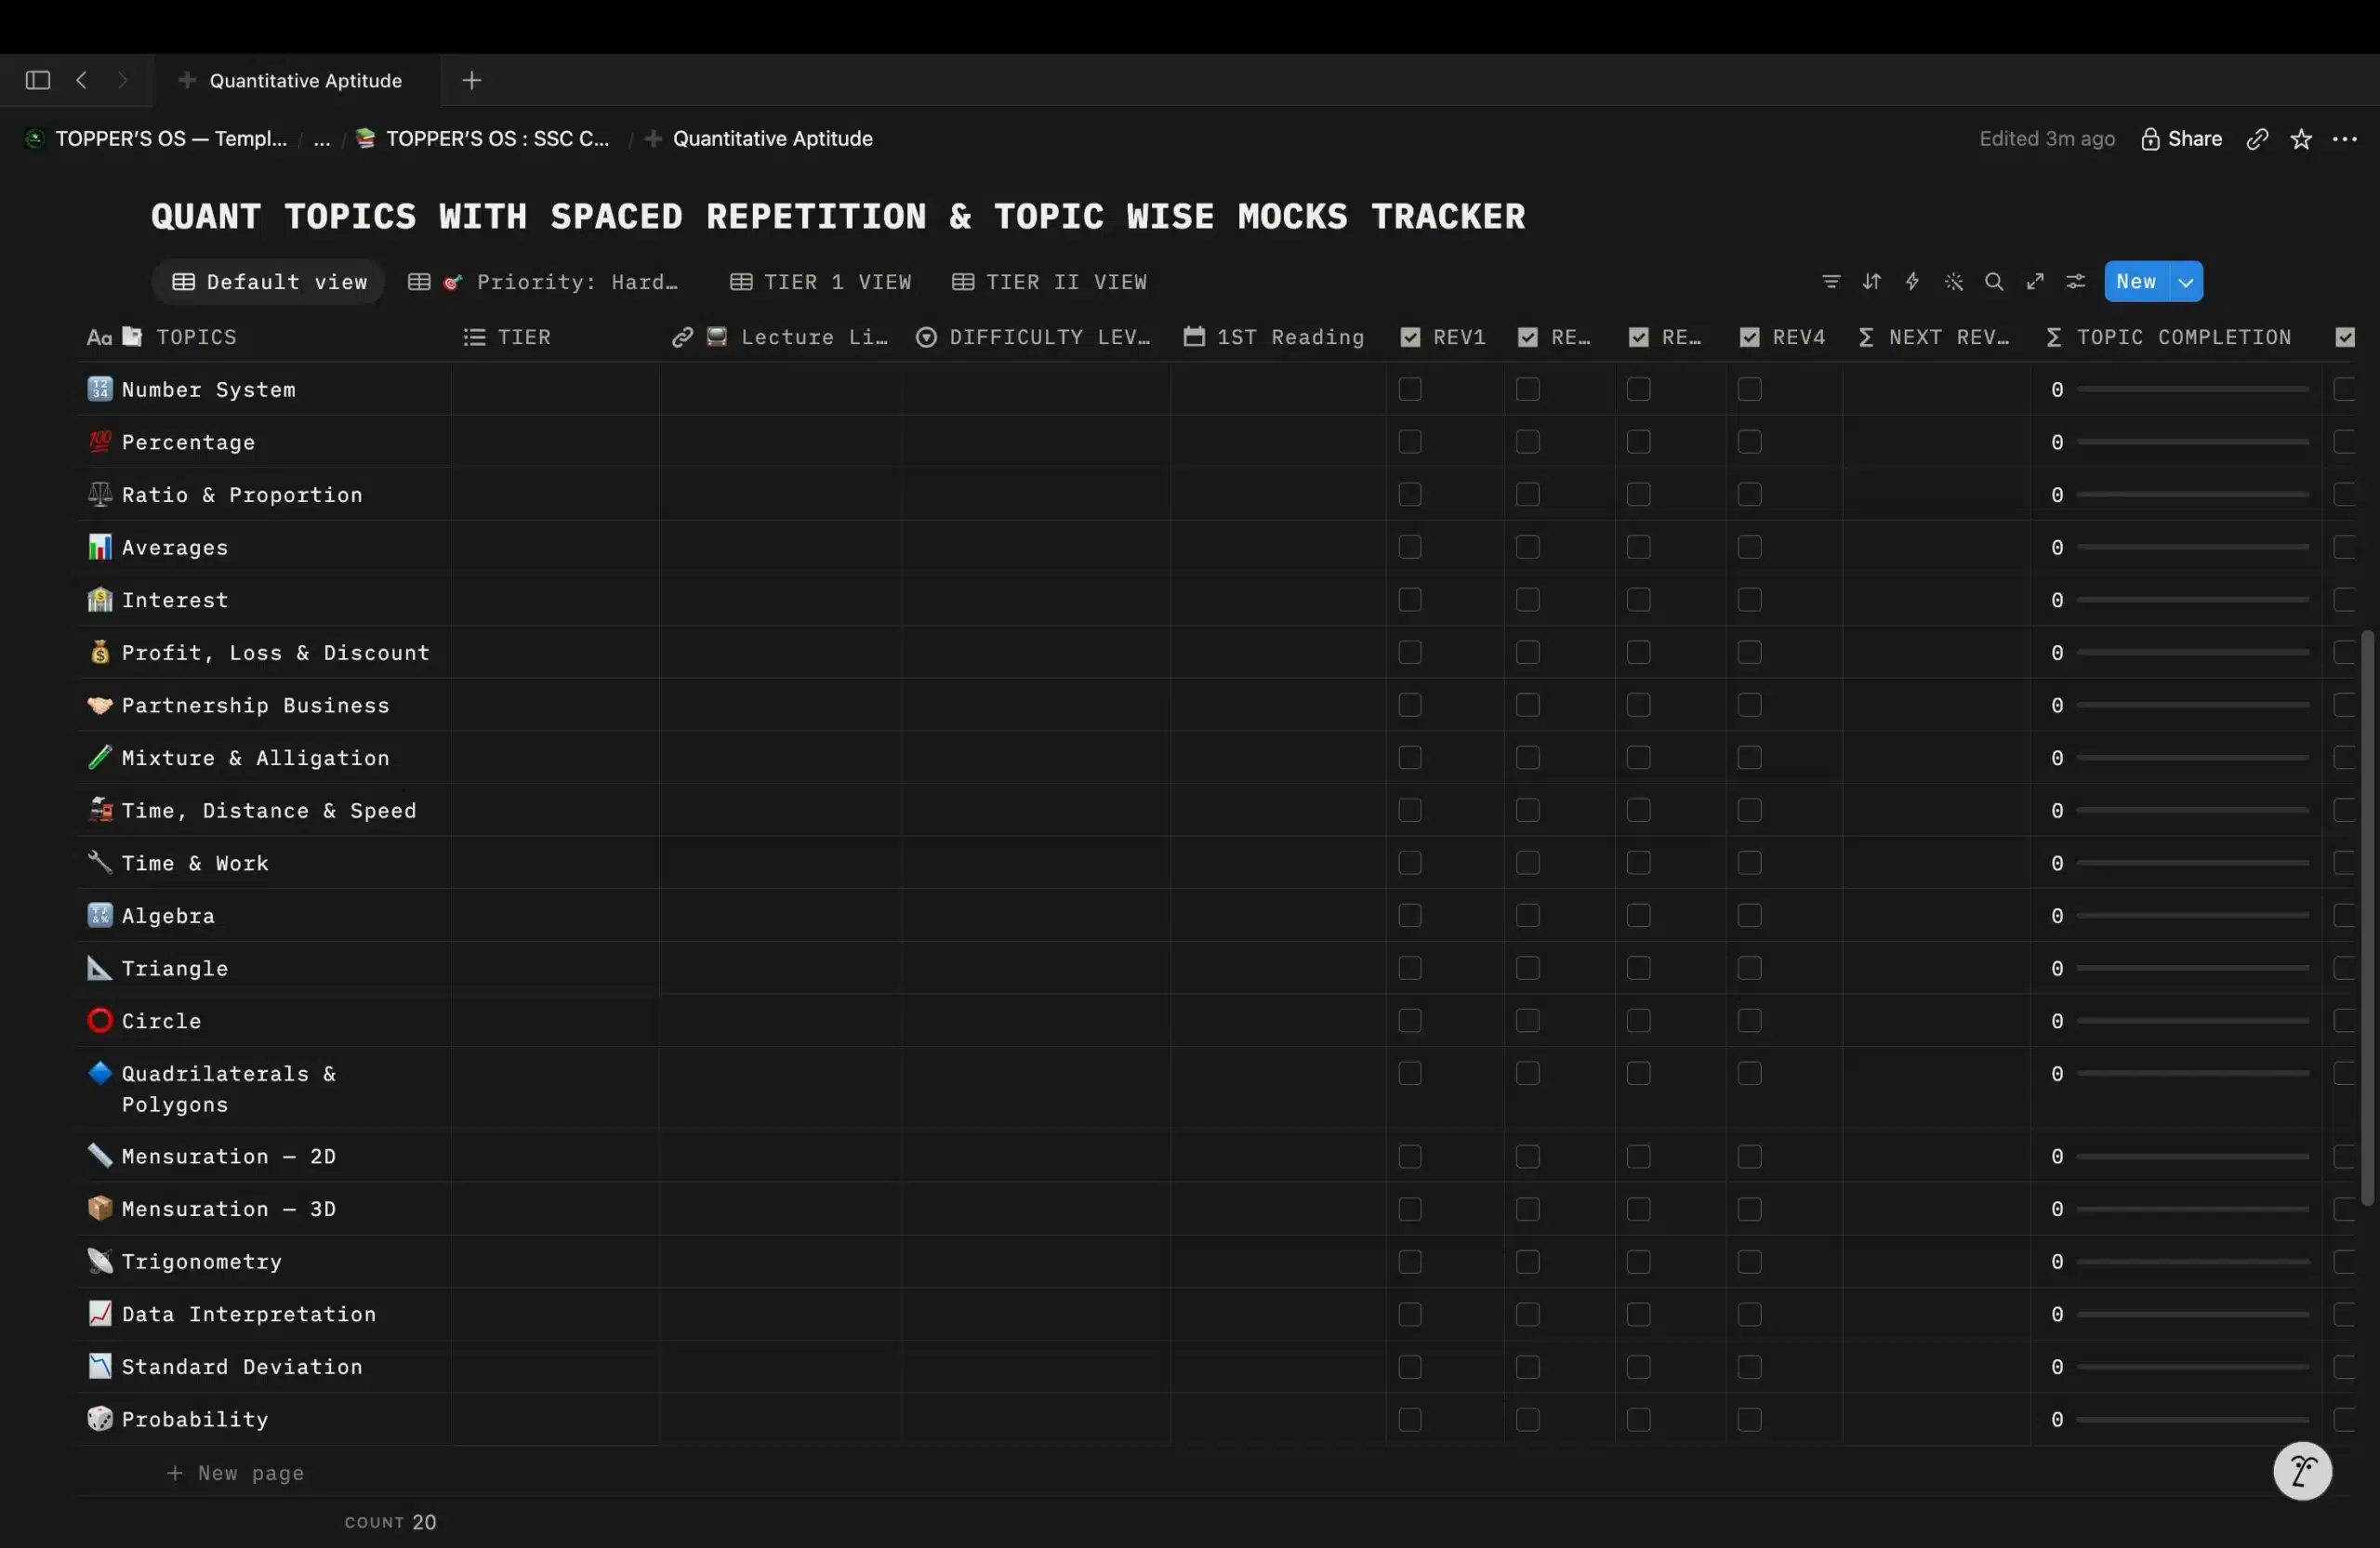Click the red Circle topic icon
Screen dimensions: 2380x1548
(100, 1020)
